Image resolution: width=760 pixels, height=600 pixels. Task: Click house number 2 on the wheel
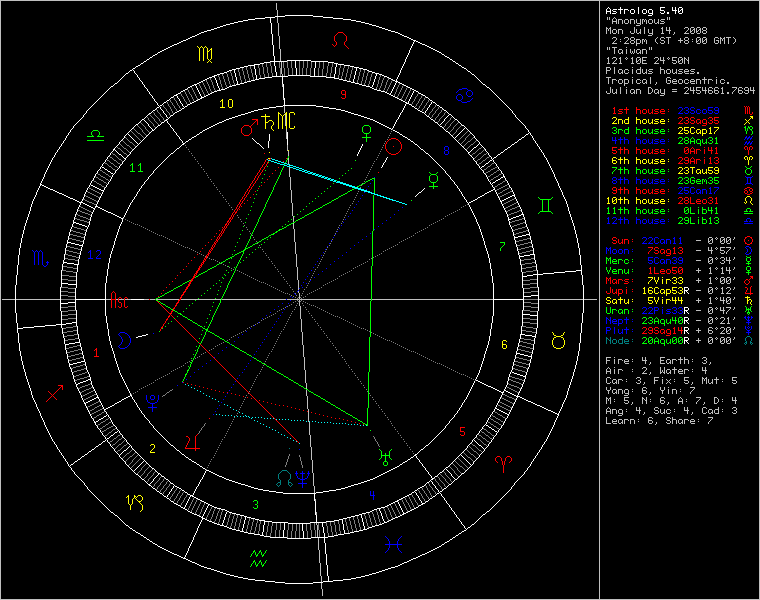coord(152,449)
